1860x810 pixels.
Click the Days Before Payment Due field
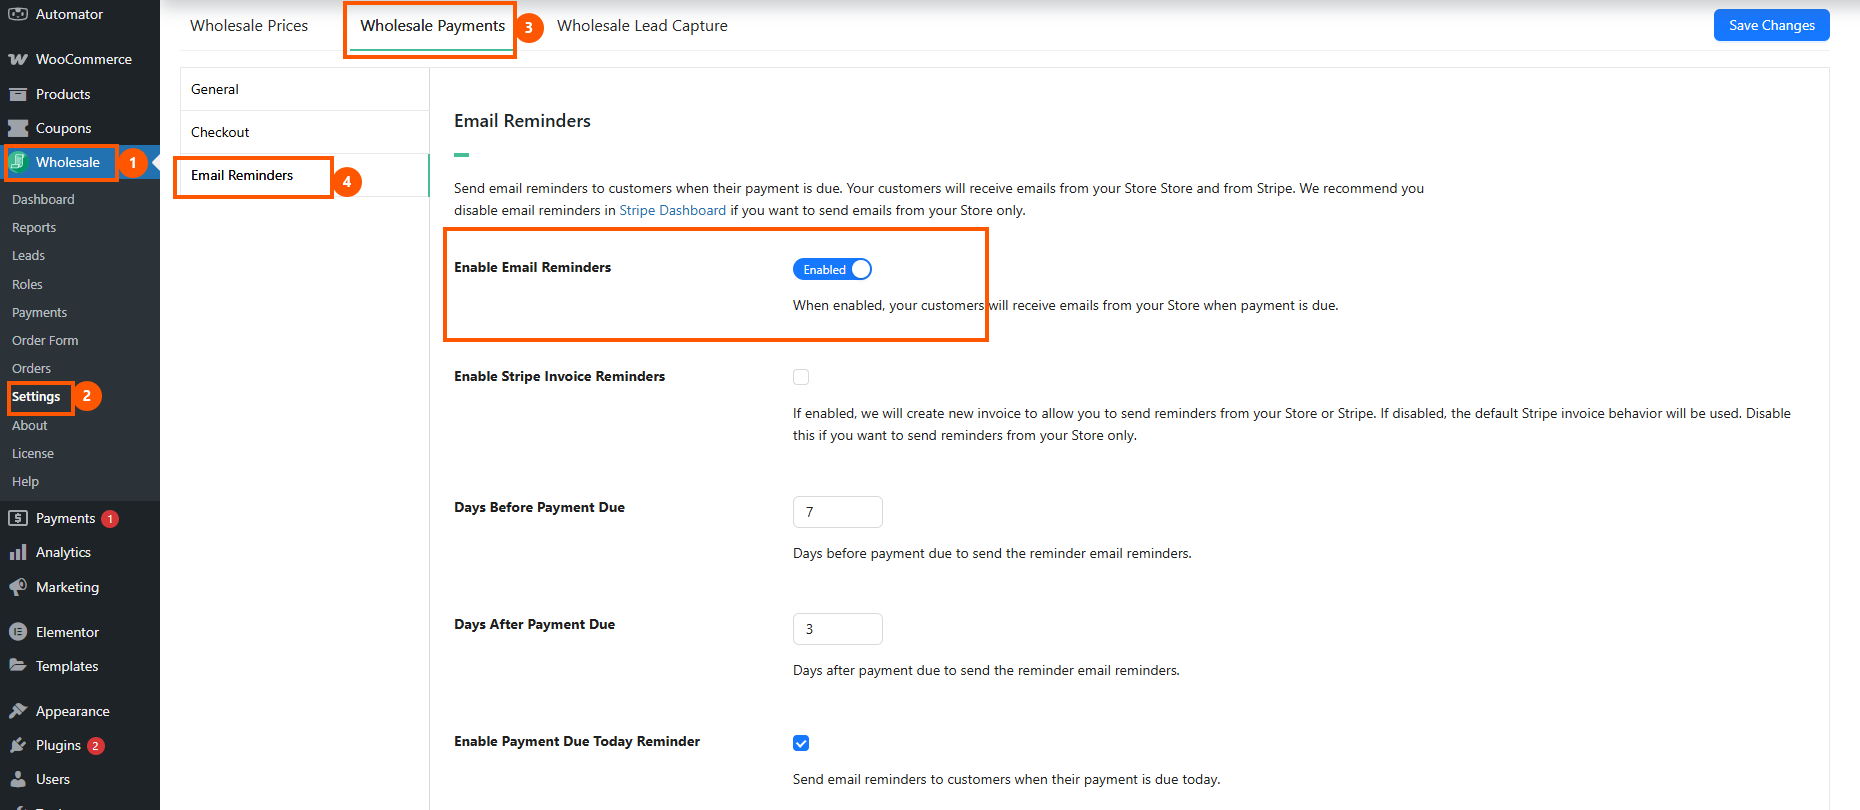coord(837,512)
